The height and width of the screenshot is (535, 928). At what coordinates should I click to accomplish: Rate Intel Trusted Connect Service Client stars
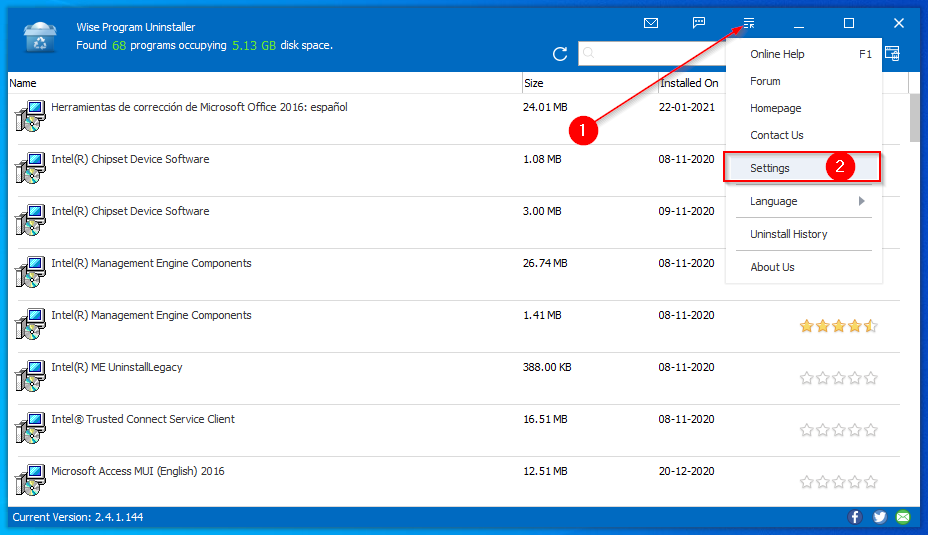click(838, 430)
